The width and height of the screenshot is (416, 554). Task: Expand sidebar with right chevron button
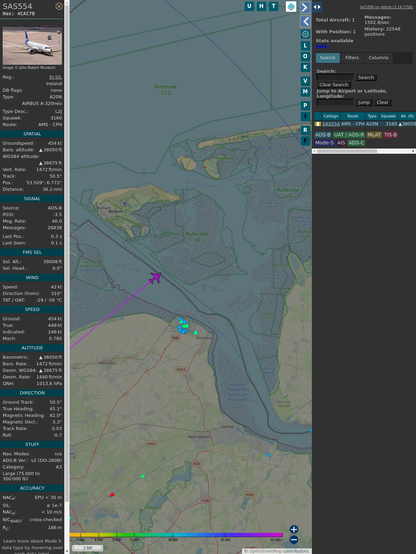pyautogui.click(x=305, y=7)
